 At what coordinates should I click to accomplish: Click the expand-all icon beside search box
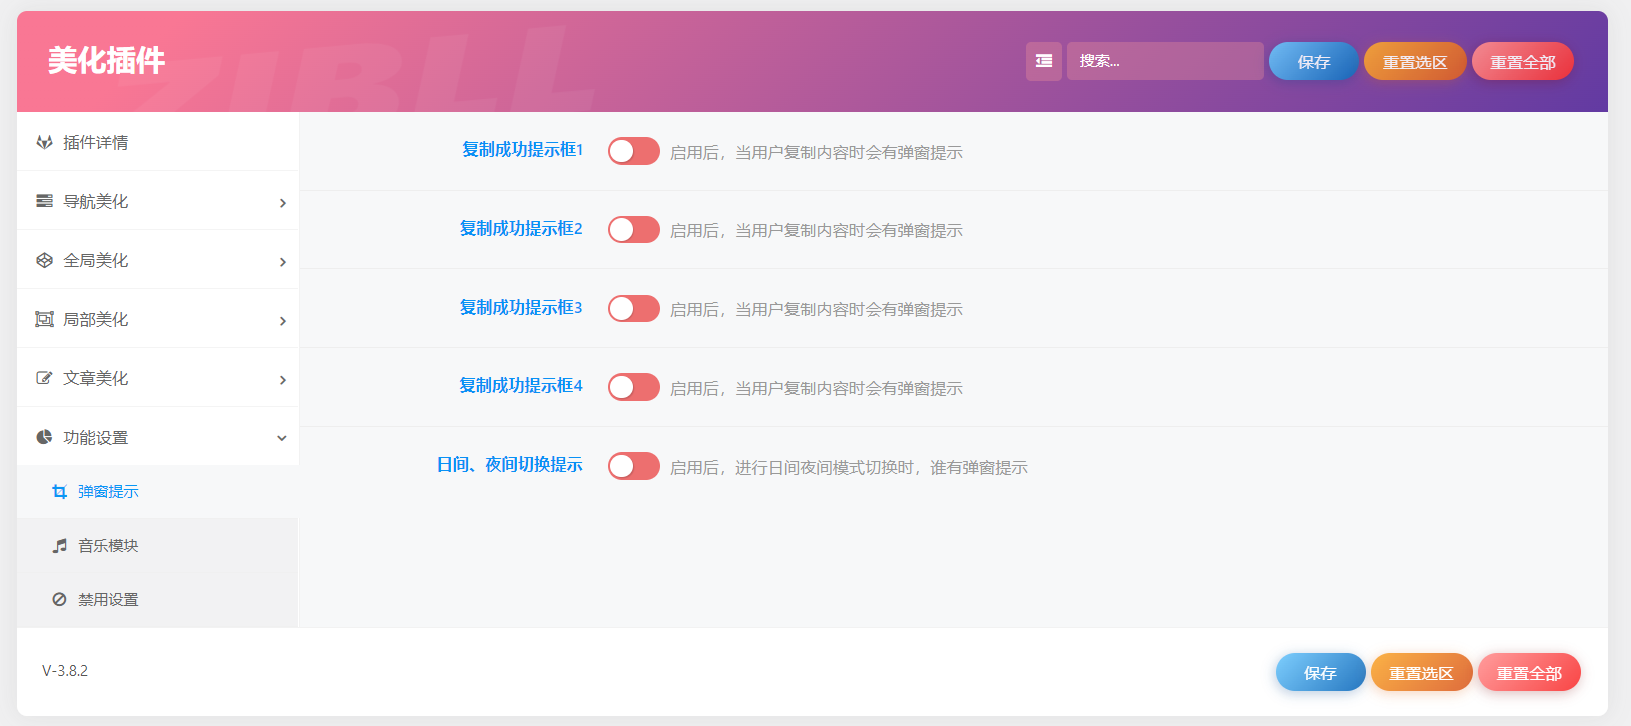(1043, 61)
